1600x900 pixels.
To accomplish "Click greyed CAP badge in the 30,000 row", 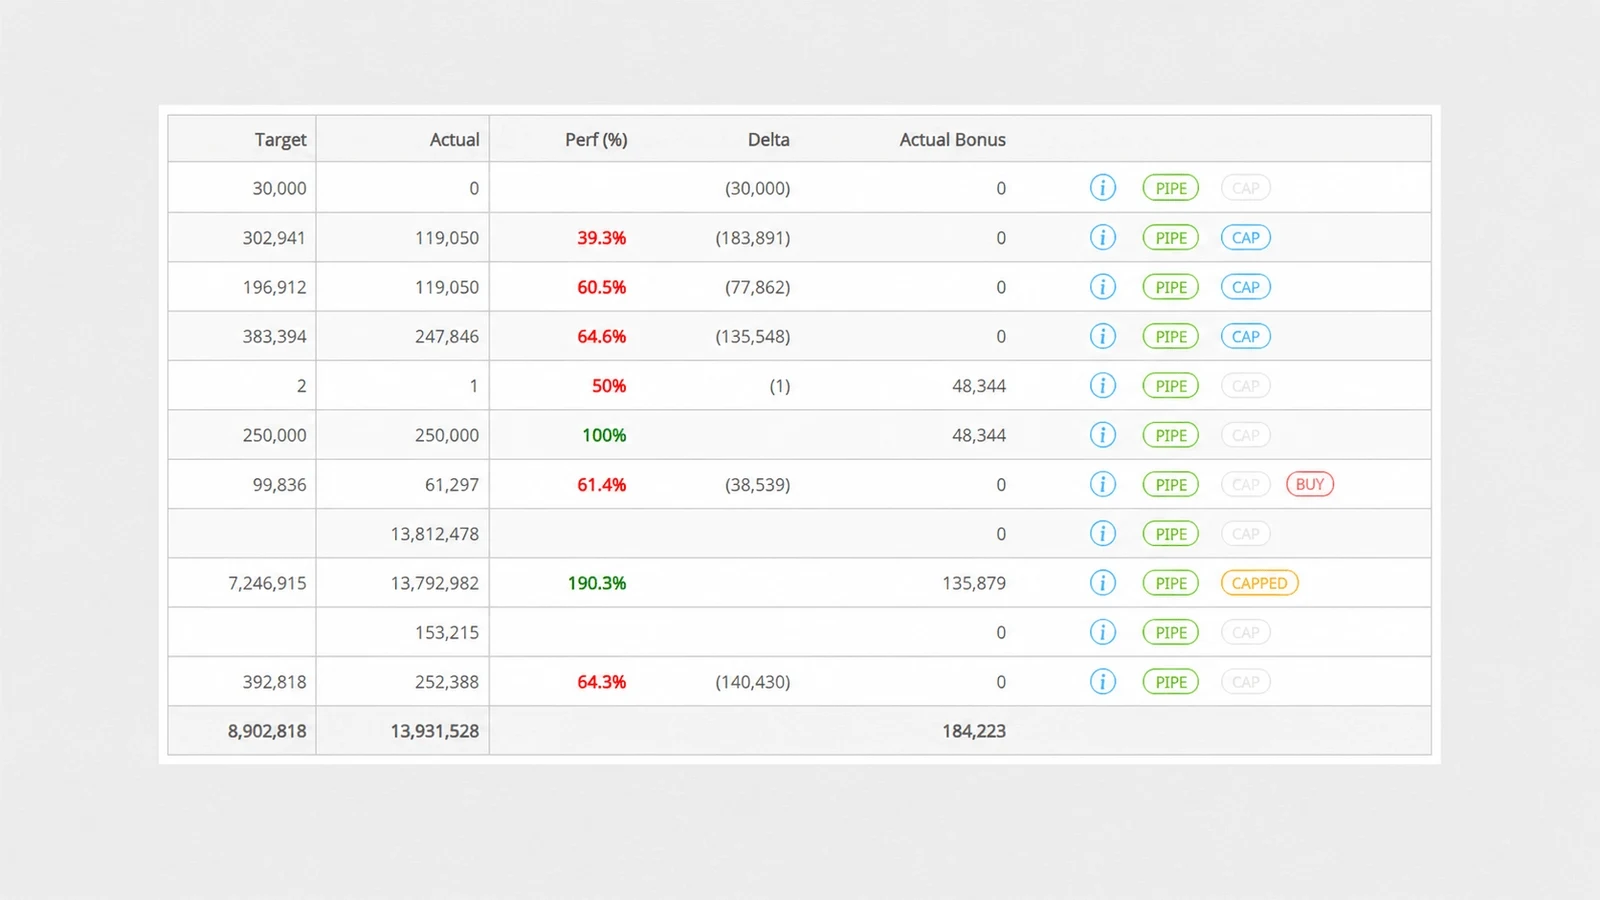I will (1245, 188).
